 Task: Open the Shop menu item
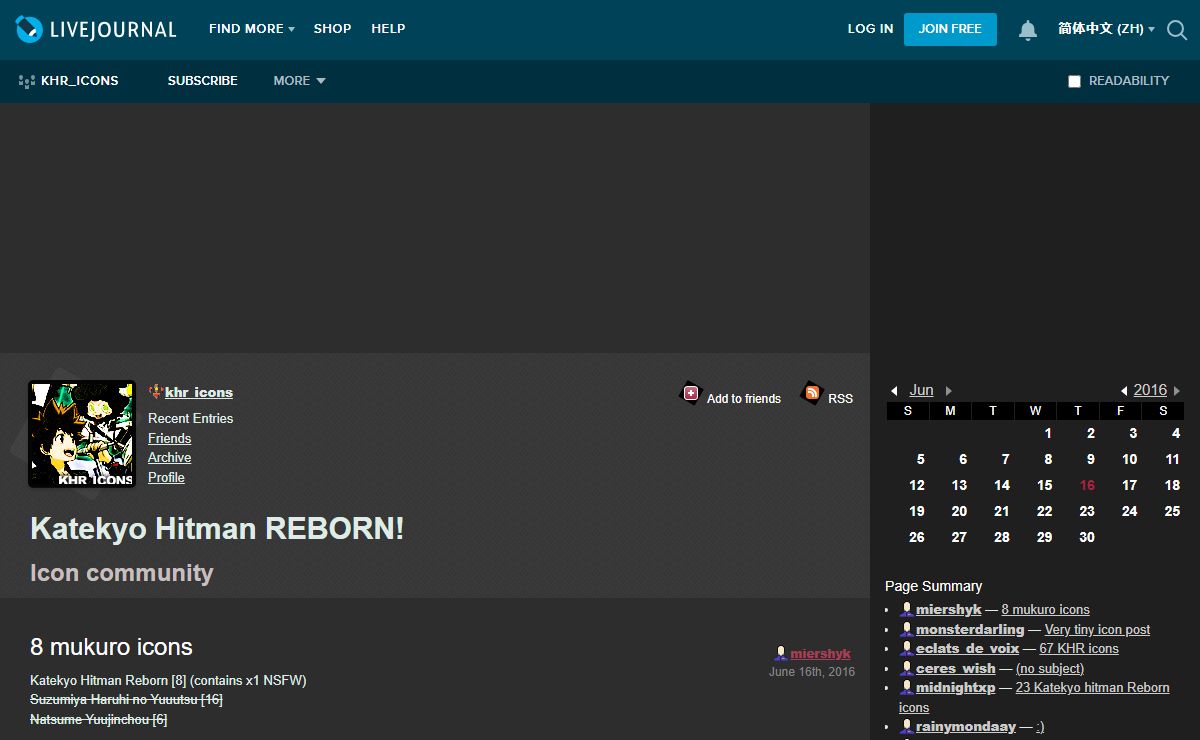[332, 29]
